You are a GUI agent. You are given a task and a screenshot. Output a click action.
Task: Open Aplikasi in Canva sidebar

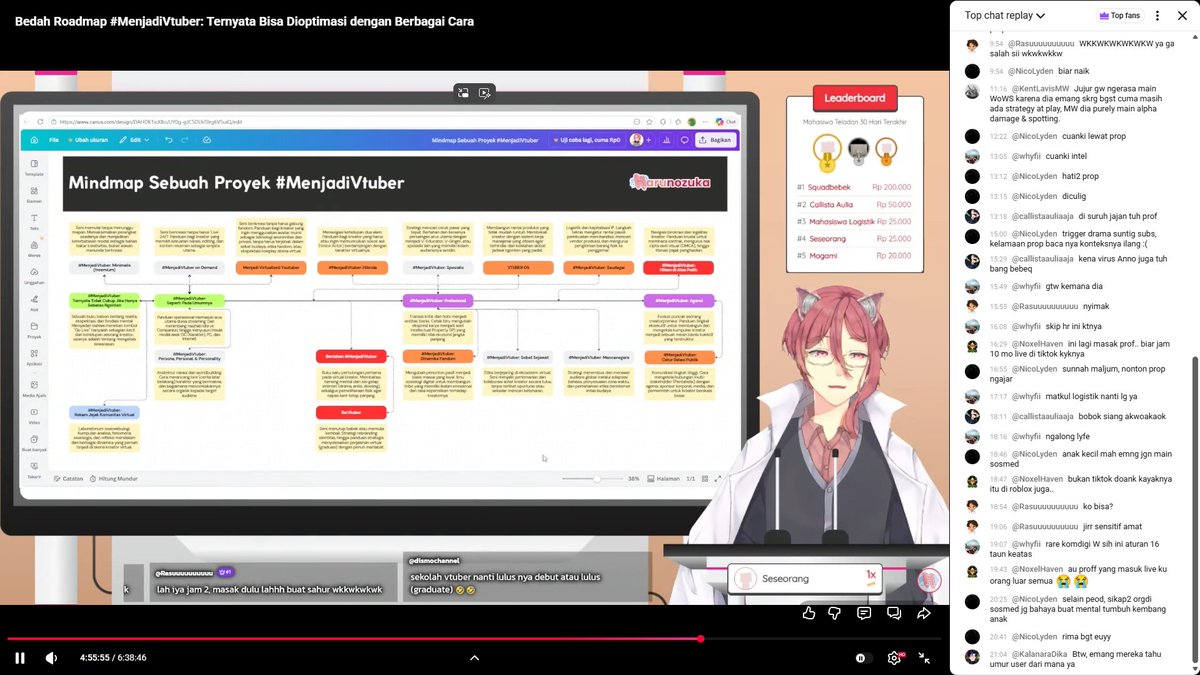pyautogui.click(x=34, y=357)
